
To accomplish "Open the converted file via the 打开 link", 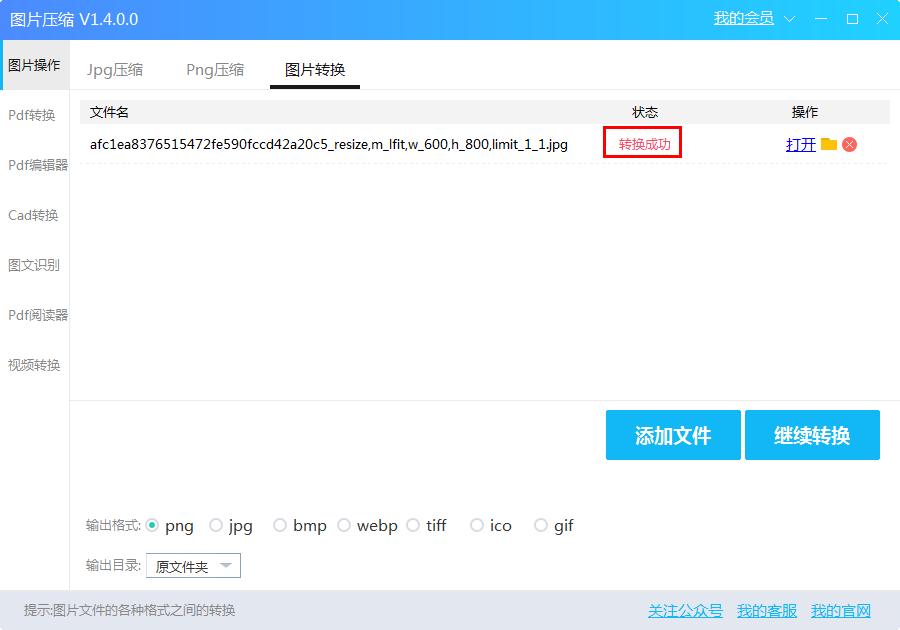I will pyautogui.click(x=801, y=144).
